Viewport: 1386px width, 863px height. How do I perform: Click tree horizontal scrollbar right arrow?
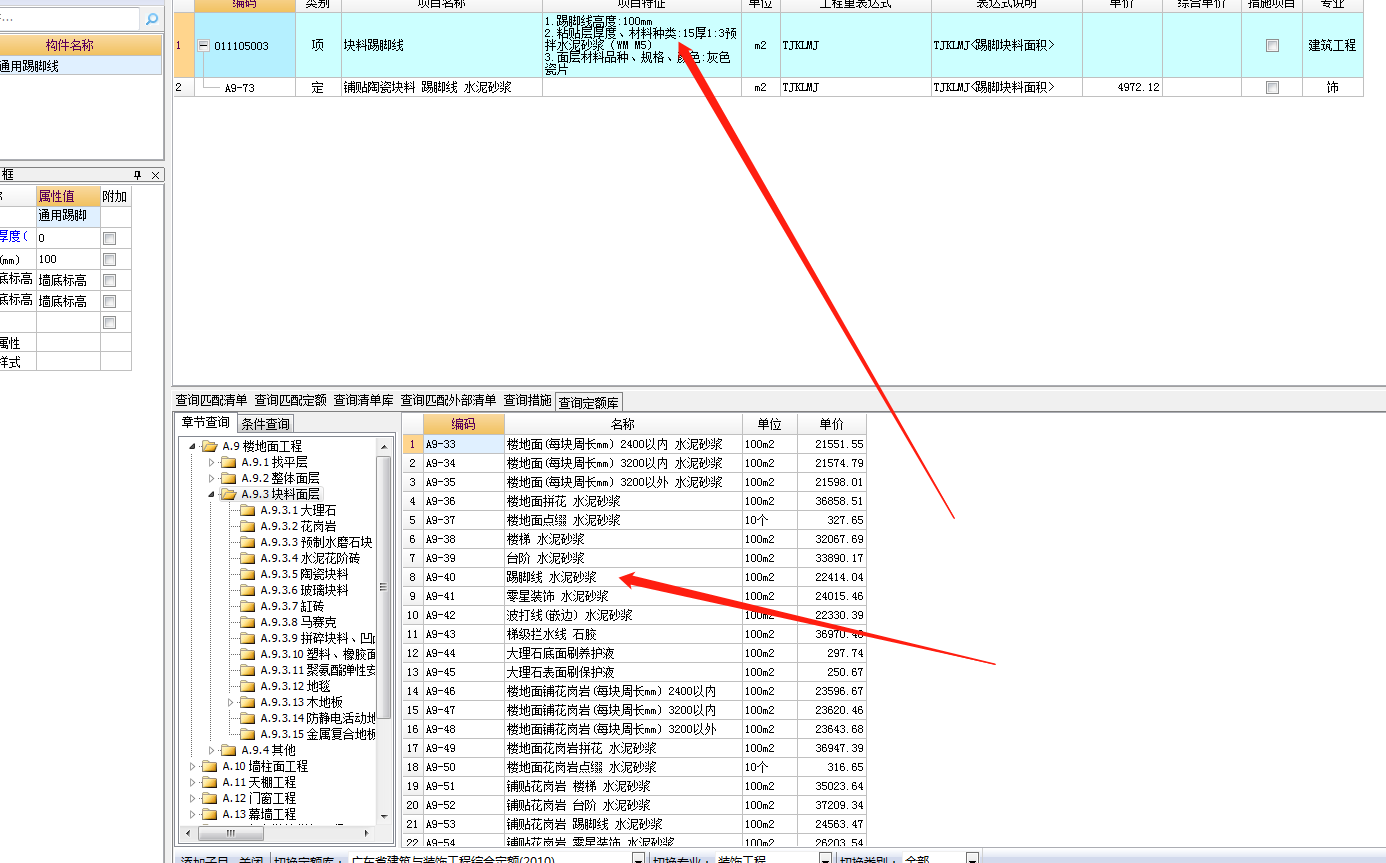pyautogui.click(x=367, y=833)
